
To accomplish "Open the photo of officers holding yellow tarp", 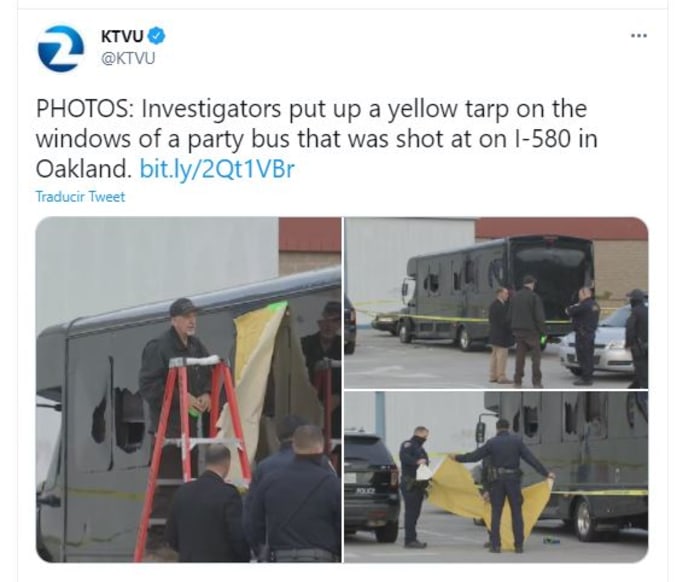I will (x=496, y=477).
